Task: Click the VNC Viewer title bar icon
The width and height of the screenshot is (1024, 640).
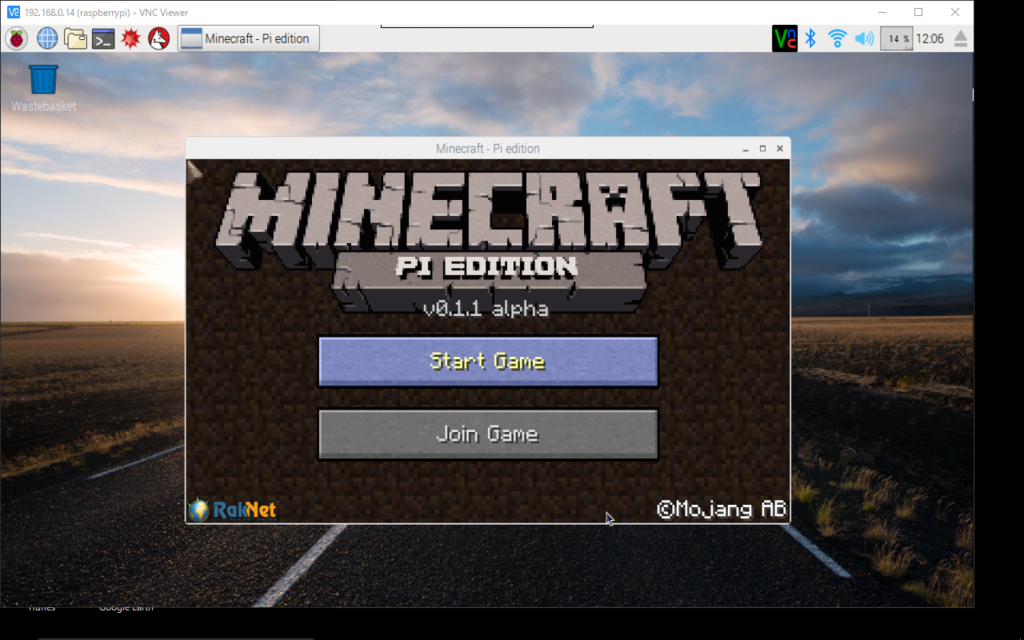Action: 13,12
